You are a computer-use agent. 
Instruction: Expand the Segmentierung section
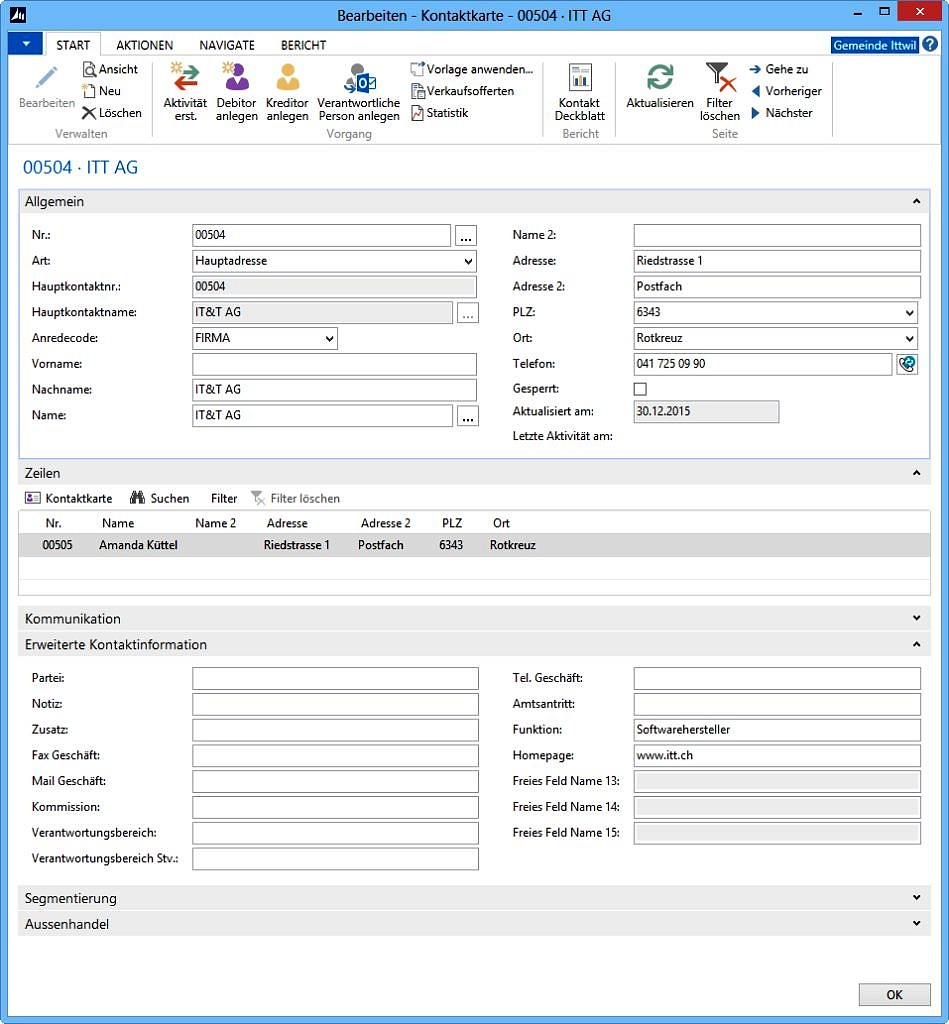916,898
